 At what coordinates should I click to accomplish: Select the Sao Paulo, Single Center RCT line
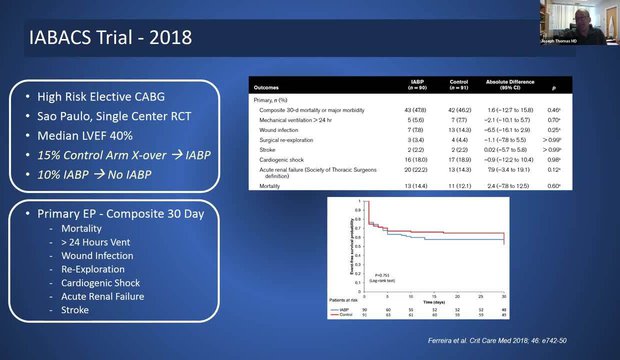coord(114,116)
